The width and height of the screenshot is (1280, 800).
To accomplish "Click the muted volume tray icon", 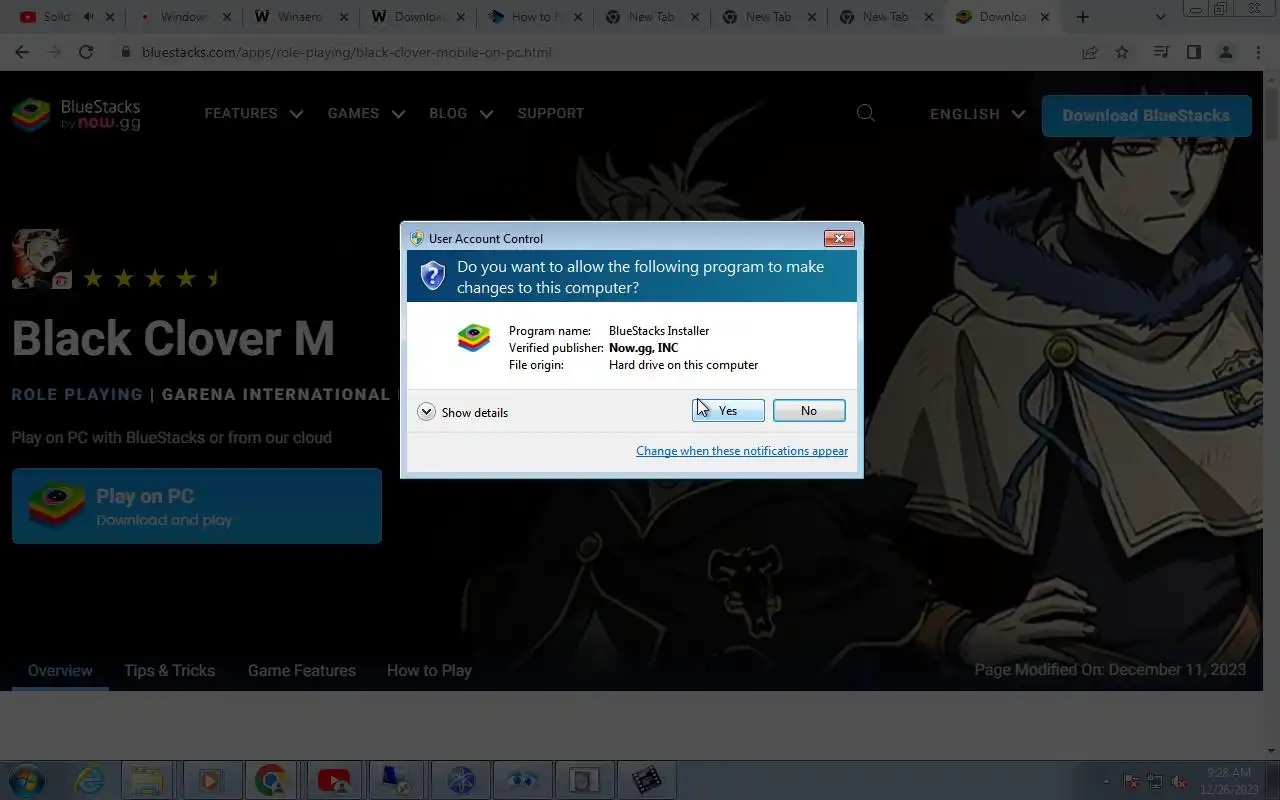I will click(x=1179, y=781).
